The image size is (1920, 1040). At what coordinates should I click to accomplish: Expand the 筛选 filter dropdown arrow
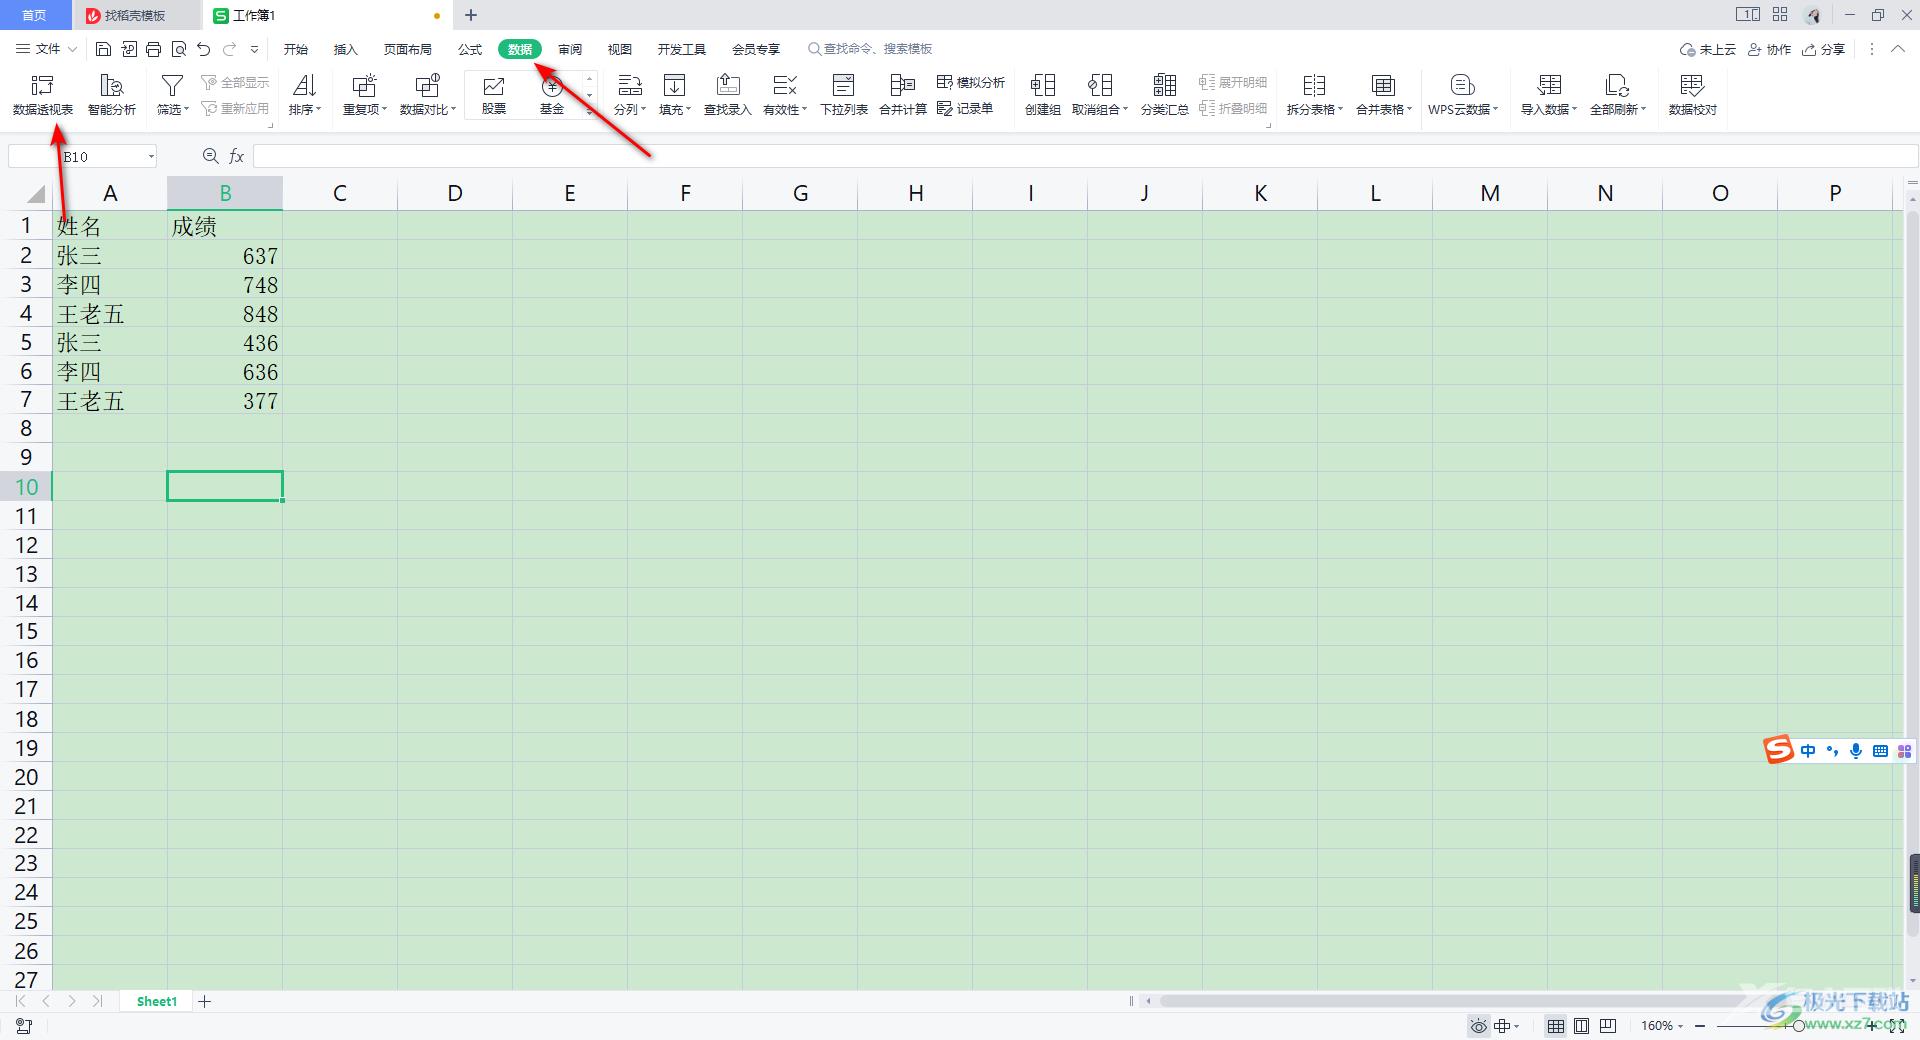(x=187, y=109)
